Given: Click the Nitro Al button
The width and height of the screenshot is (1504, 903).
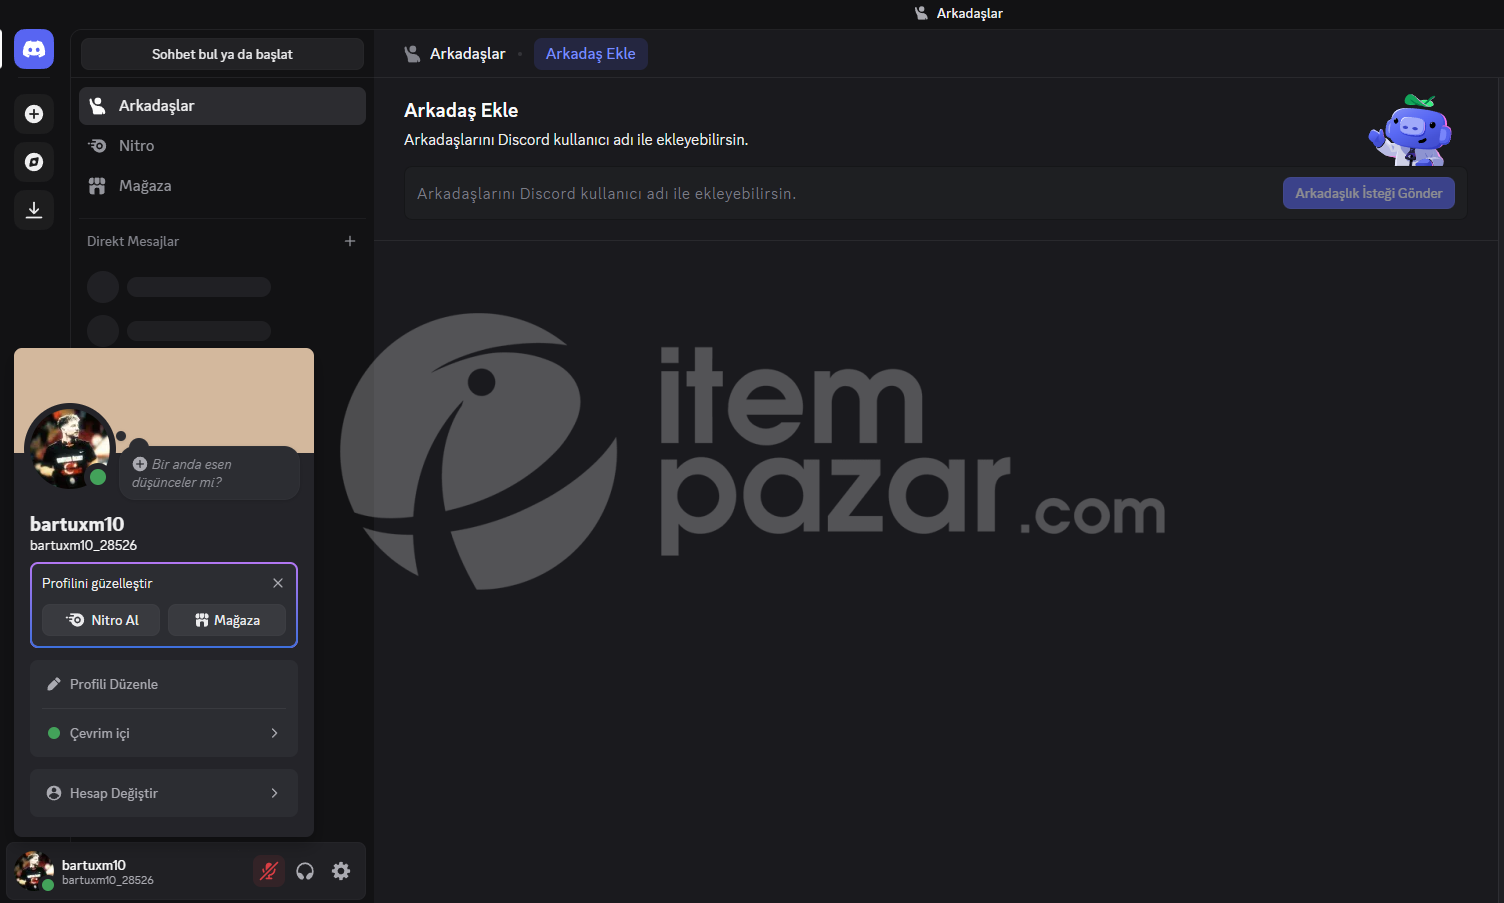Looking at the screenshot, I should (101, 620).
